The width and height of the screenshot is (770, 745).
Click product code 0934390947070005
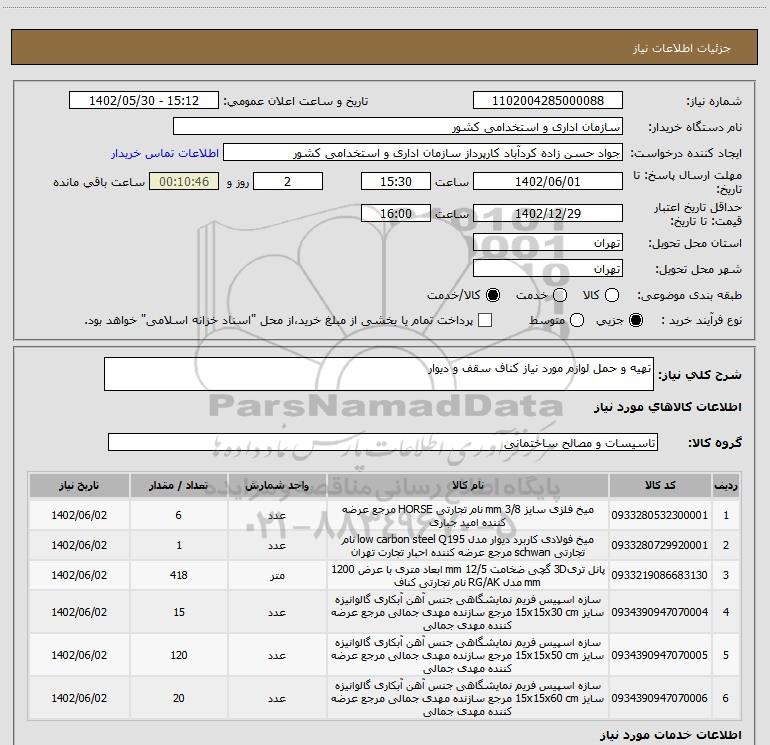click(660, 655)
